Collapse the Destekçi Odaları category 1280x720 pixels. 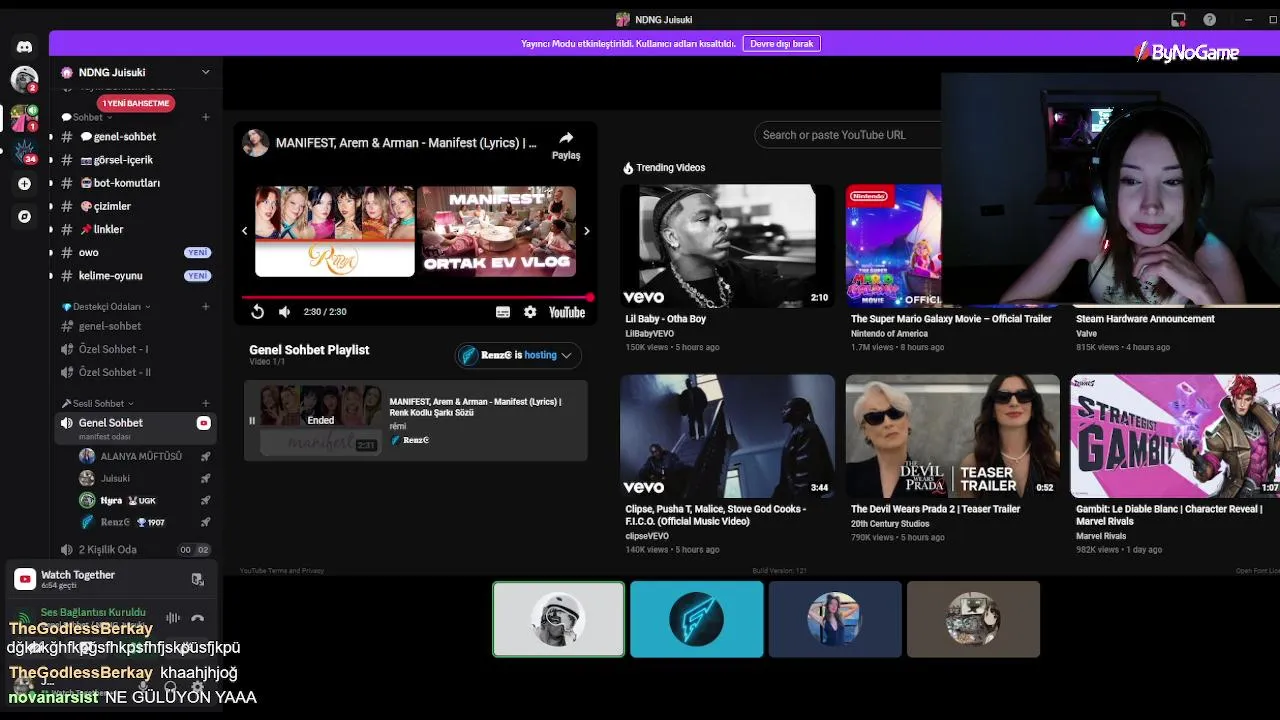pos(106,306)
